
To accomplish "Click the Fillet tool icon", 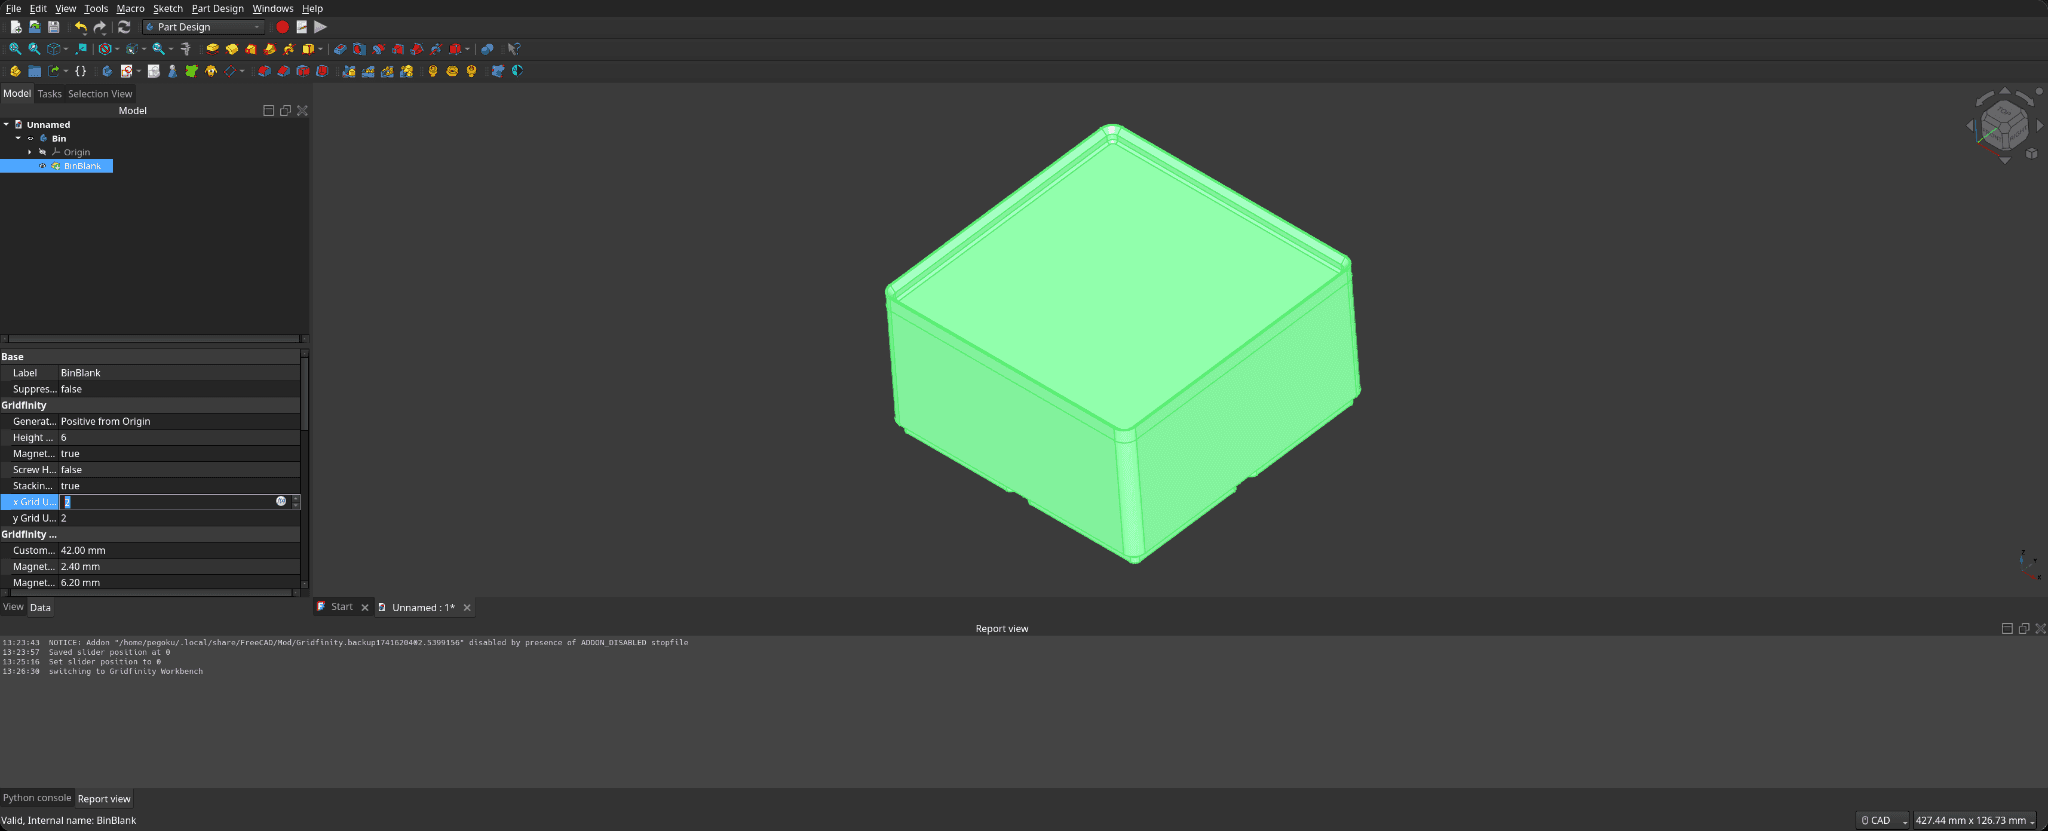I will (264, 71).
